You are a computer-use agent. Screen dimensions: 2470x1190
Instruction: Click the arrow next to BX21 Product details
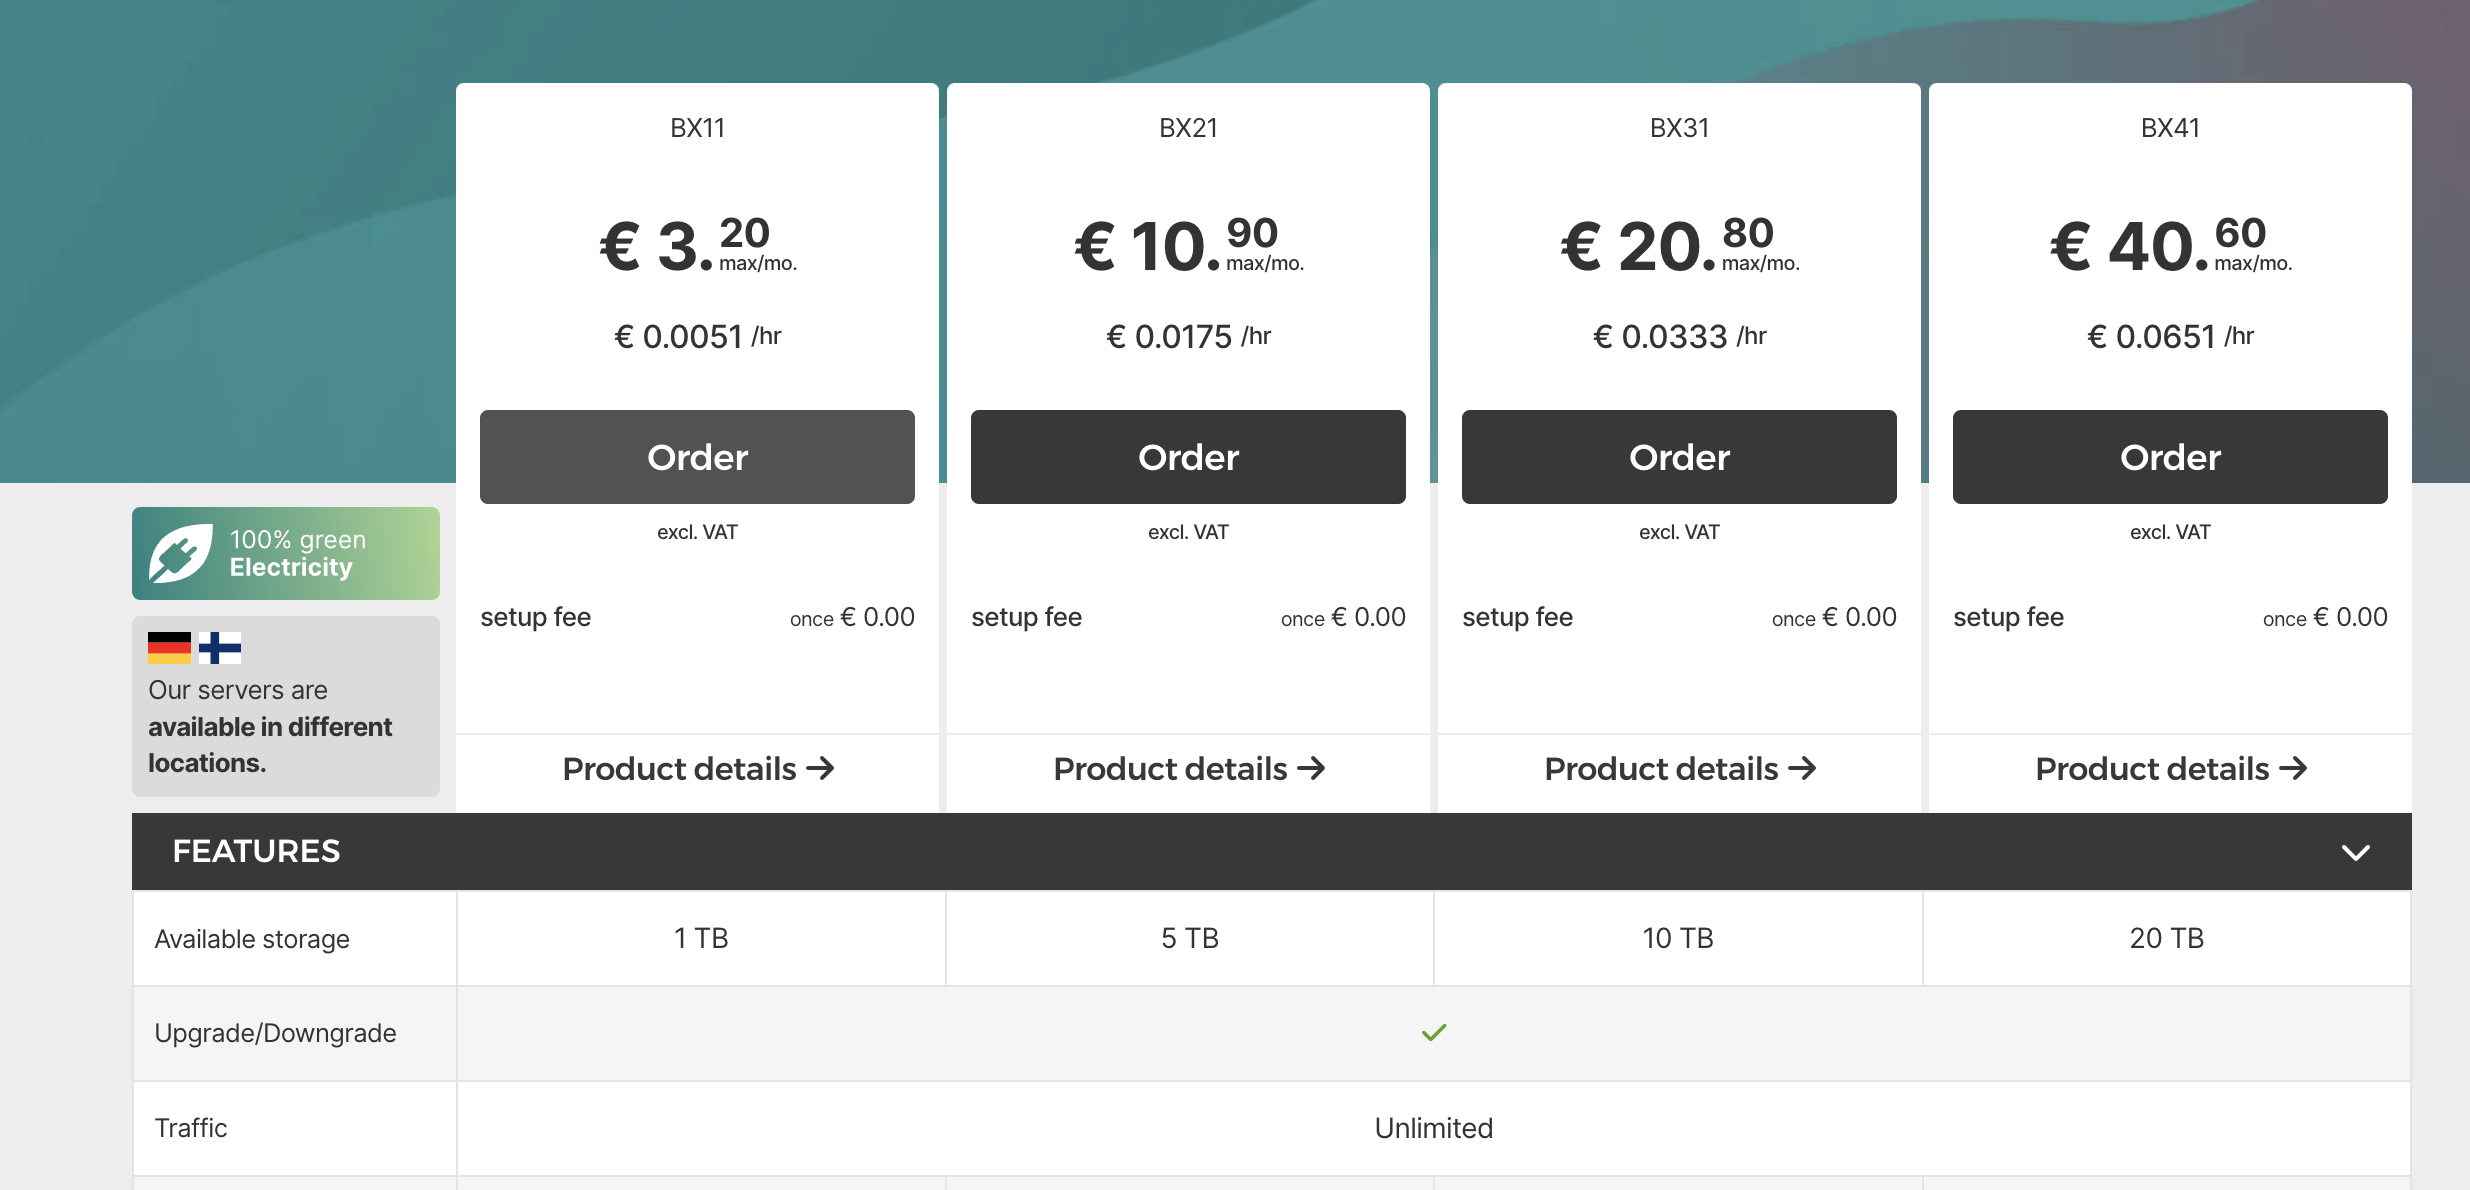(x=1312, y=768)
